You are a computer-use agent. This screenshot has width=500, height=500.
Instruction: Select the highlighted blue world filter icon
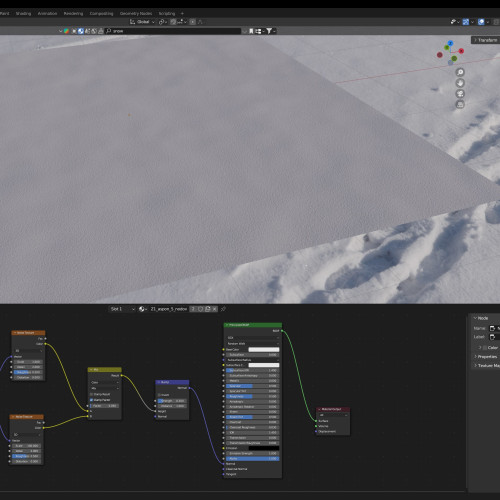tap(81, 31)
